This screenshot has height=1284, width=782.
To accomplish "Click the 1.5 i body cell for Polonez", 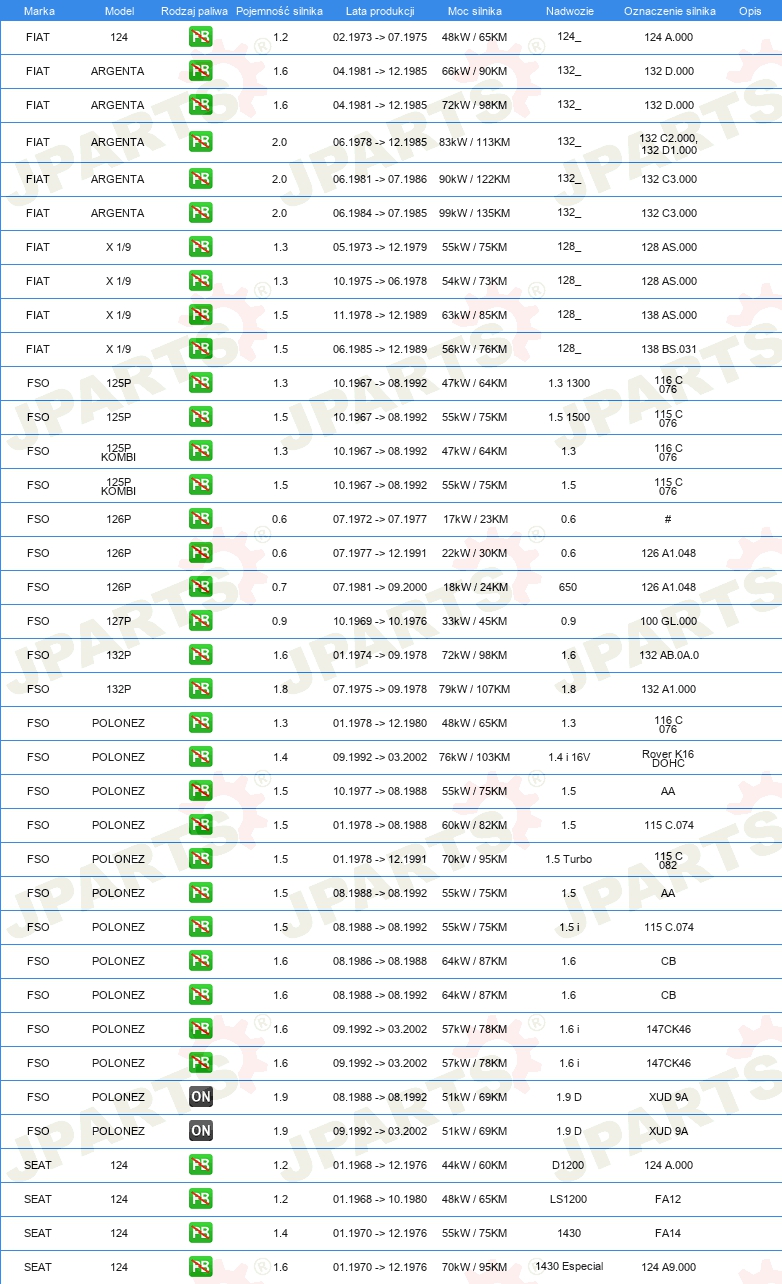I will (569, 927).
